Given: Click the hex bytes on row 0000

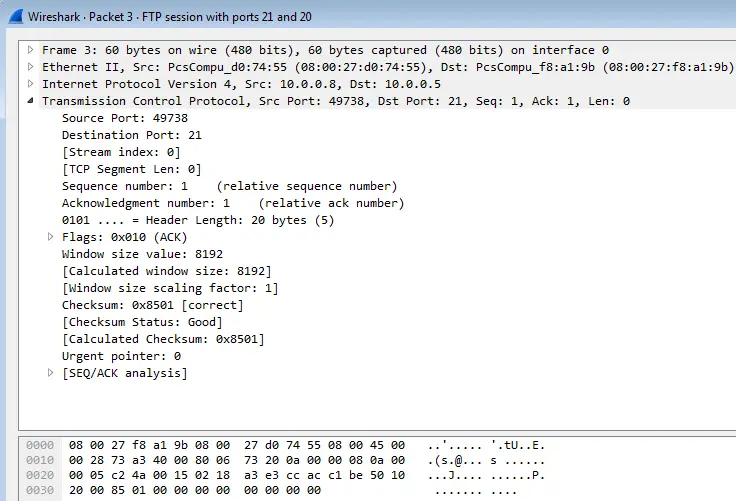Looking at the screenshot, I should [x=237, y=445].
